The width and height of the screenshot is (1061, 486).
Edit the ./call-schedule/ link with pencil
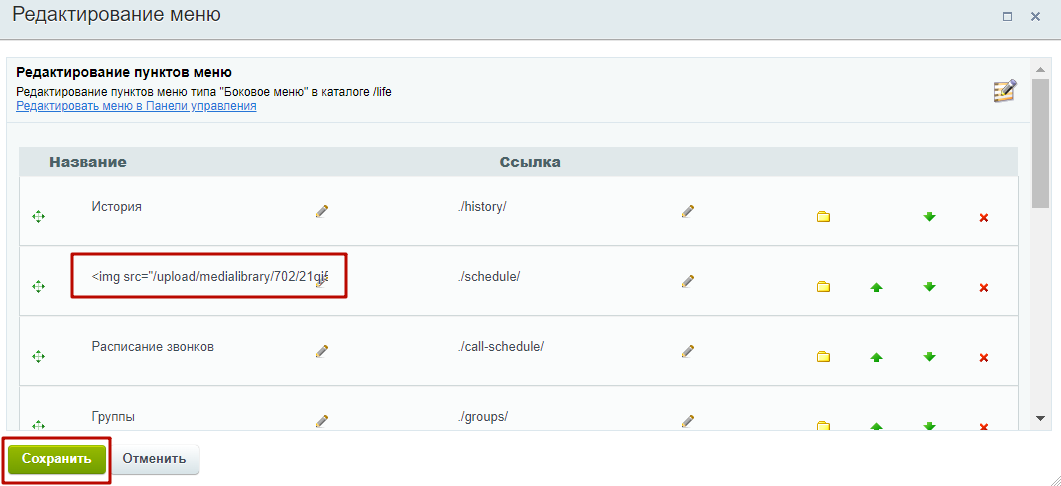click(x=688, y=351)
